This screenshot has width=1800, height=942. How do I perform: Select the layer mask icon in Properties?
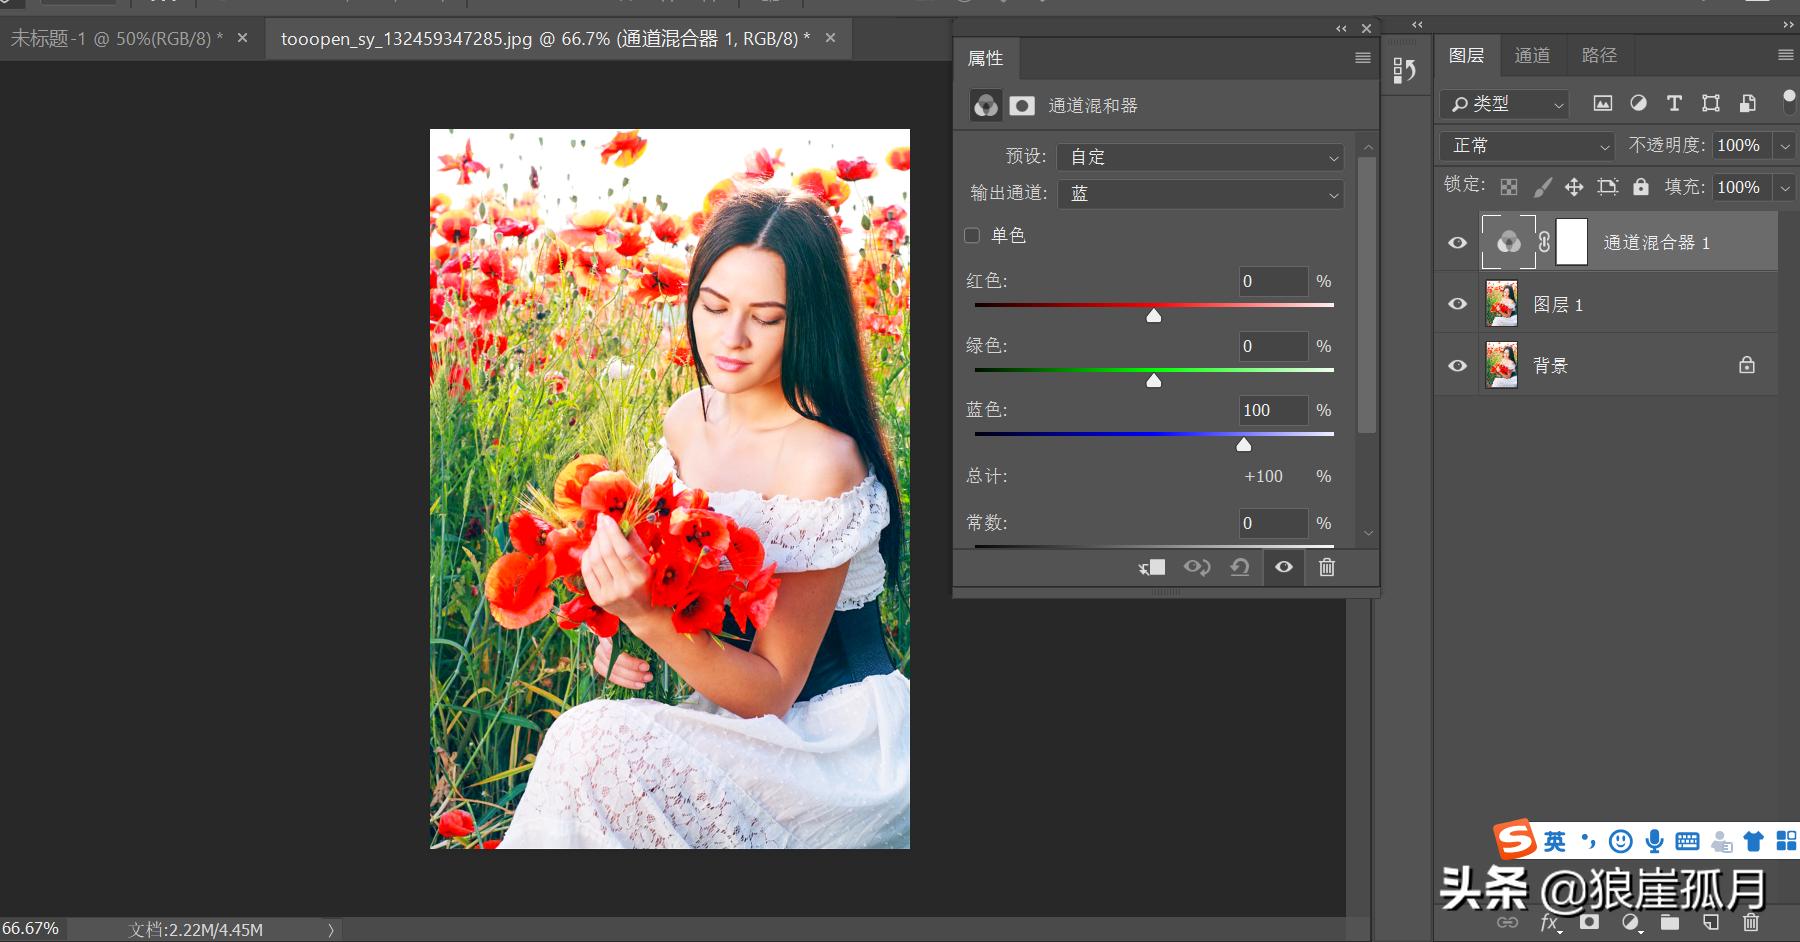pyautogui.click(x=1021, y=106)
